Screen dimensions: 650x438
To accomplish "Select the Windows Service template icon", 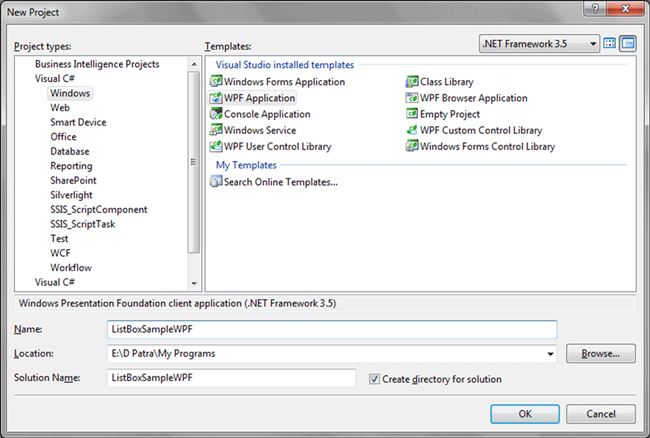I will pos(216,130).
